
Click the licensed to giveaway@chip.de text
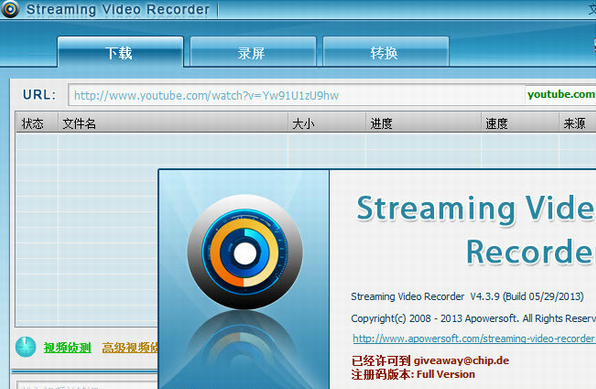[x=430, y=360]
